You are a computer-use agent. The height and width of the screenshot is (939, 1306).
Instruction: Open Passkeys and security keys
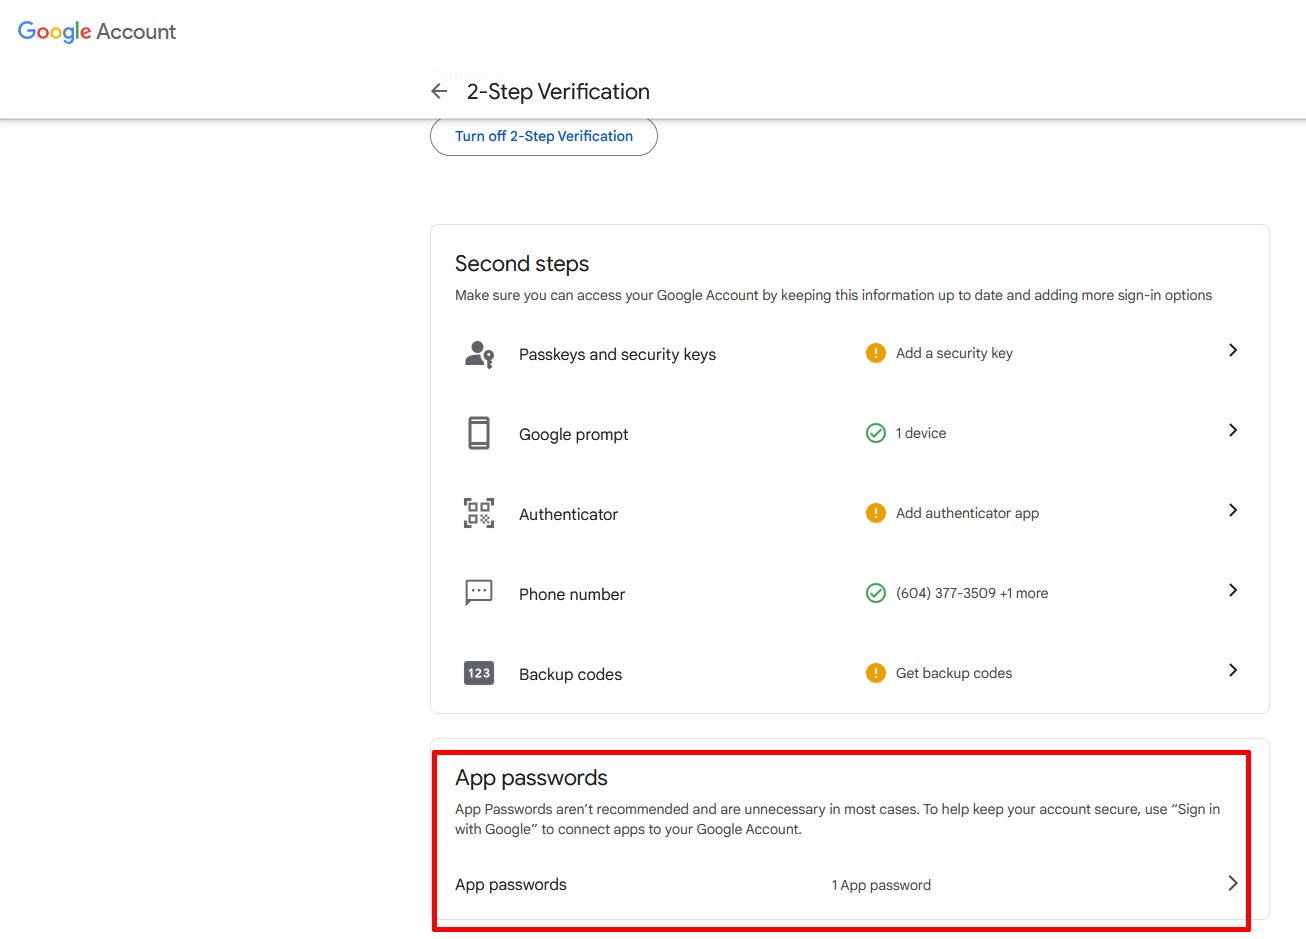click(x=617, y=354)
